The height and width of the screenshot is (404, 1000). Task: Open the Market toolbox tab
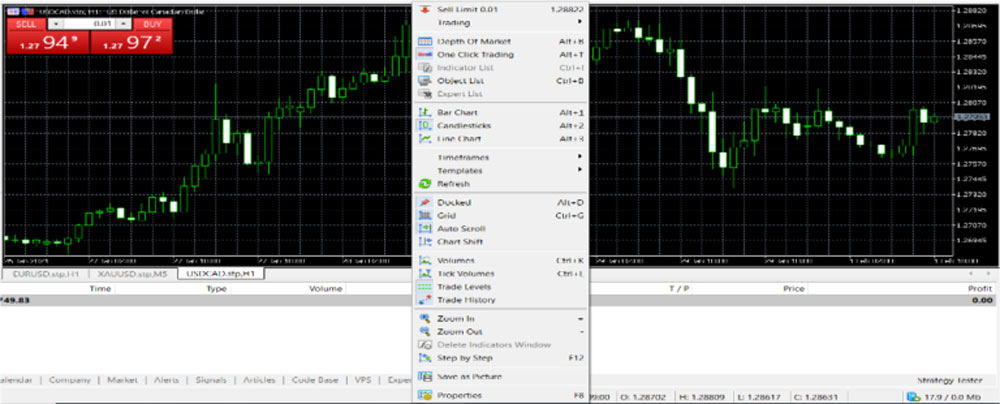[x=122, y=380]
